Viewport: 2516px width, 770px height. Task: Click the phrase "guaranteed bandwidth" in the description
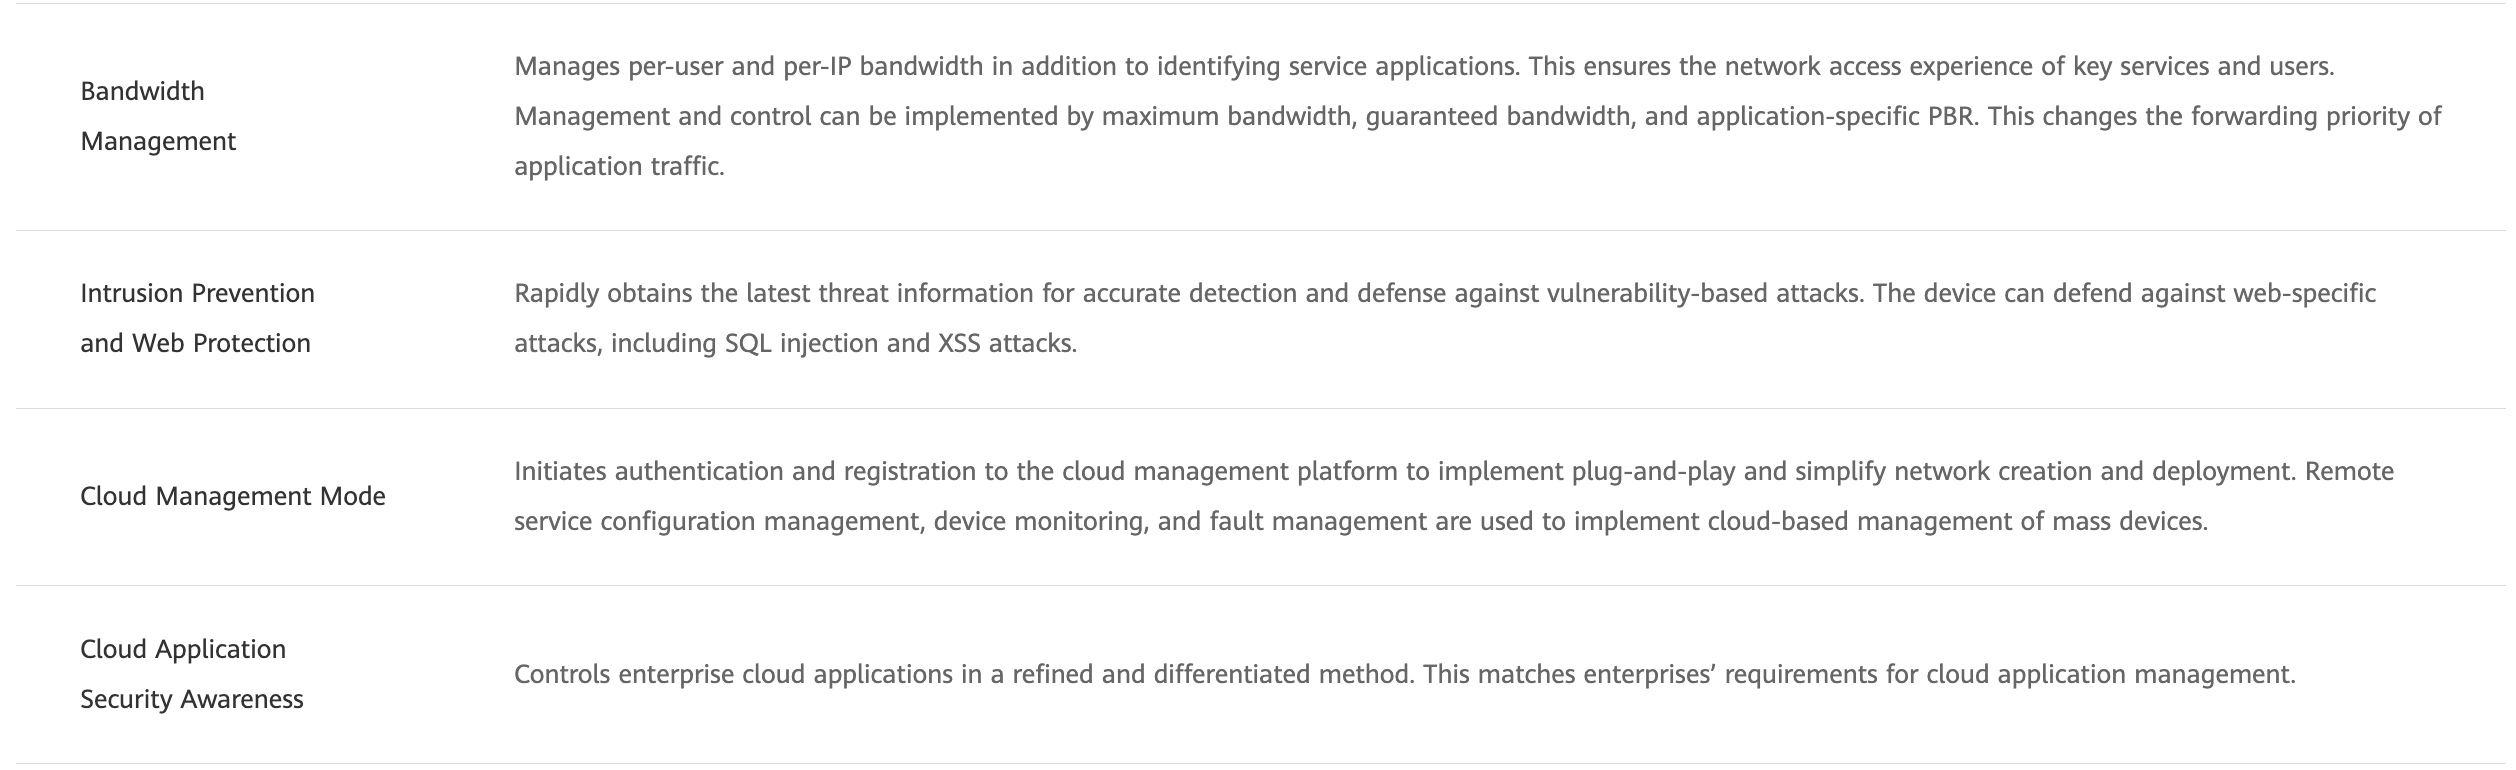1497,116
